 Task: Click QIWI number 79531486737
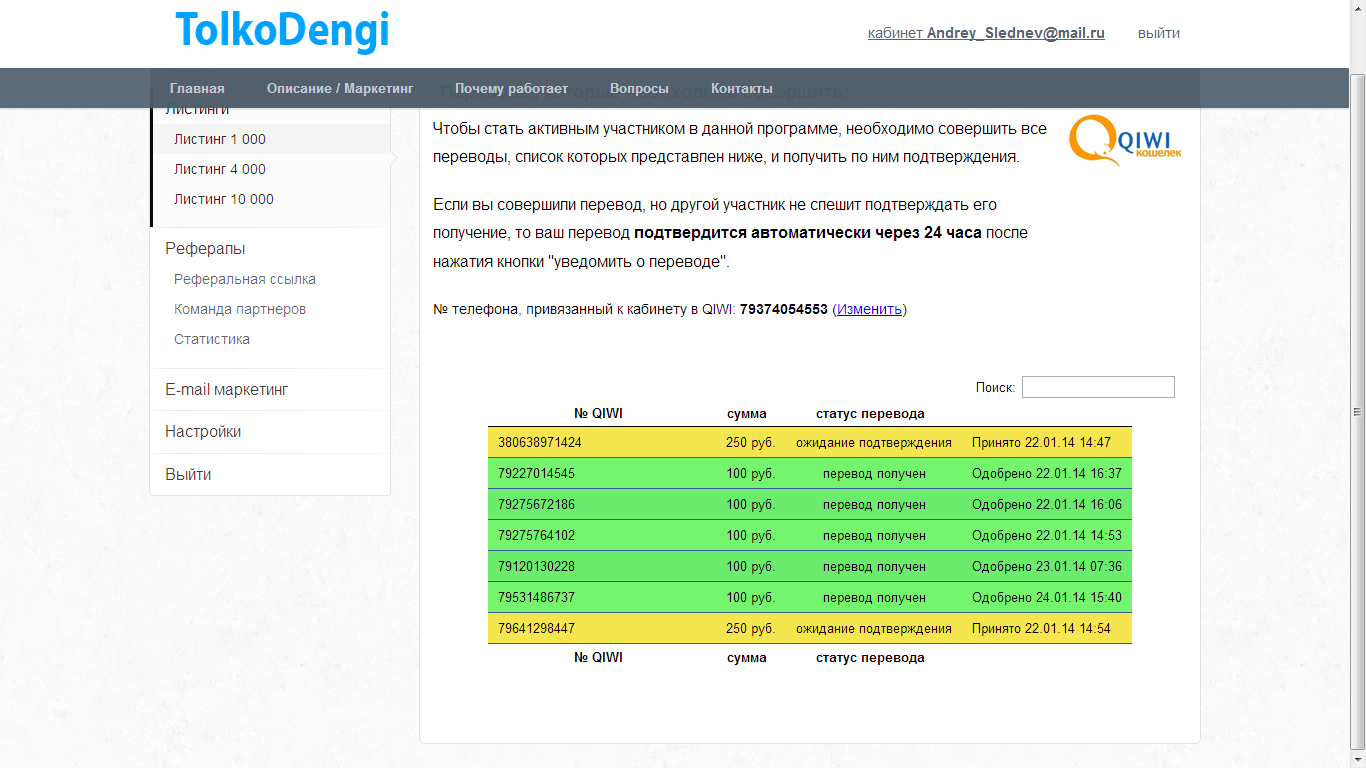(x=536, y=597)
